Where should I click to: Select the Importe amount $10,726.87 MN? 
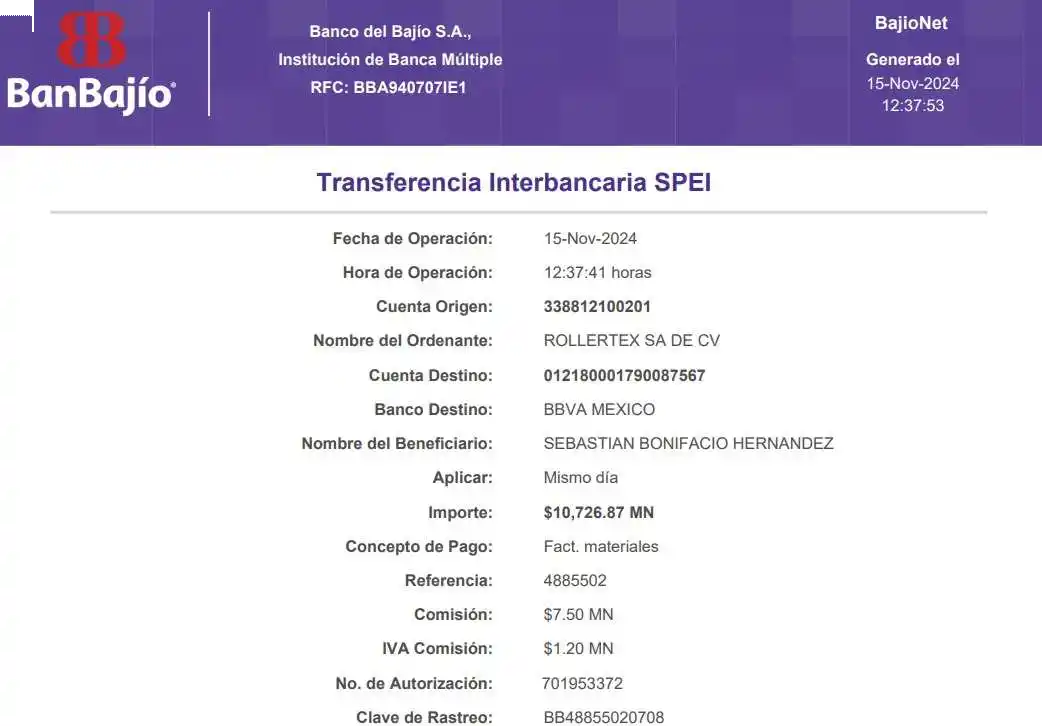click(598, 513)
